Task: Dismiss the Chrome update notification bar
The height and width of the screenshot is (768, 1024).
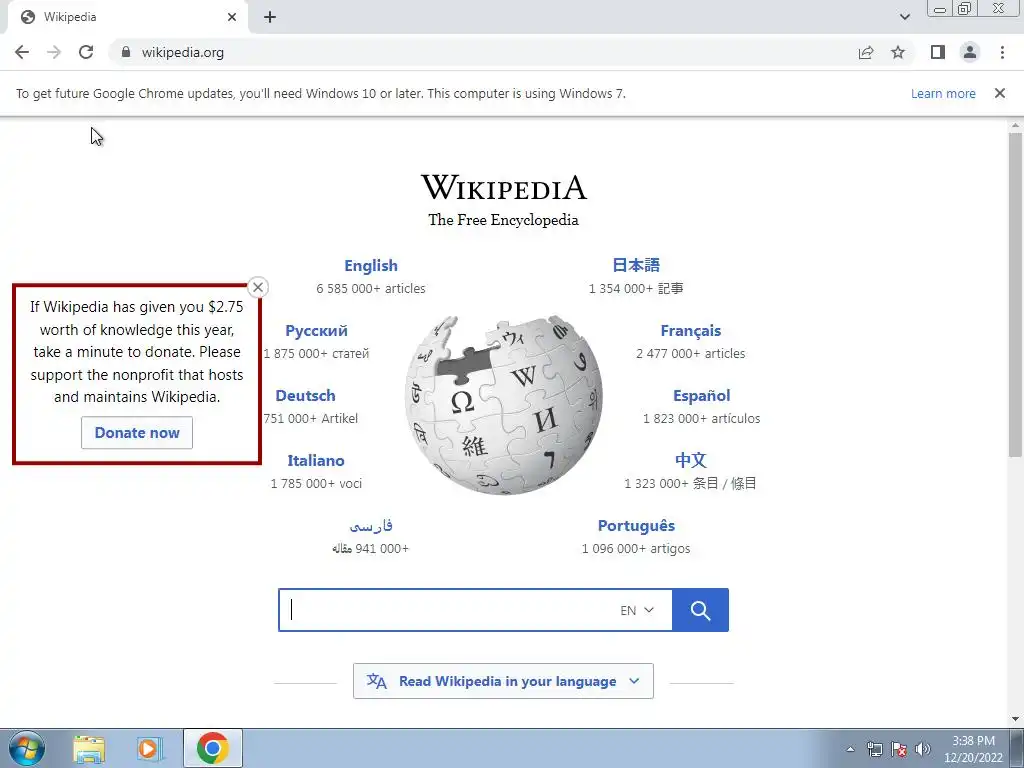Action: pos(1000,93)
